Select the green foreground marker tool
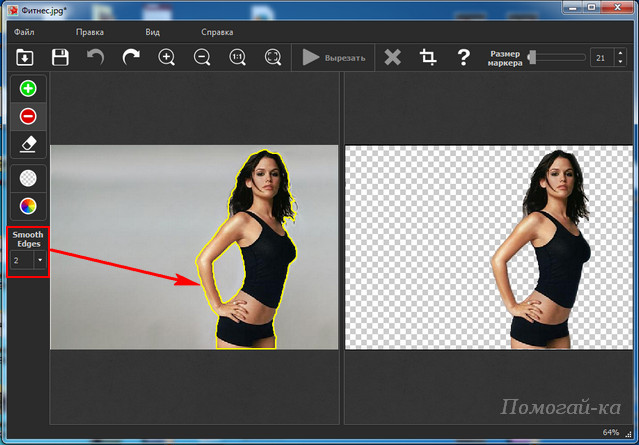Image resolution: width=639 pixels, height=445 pixels. [x=28, y=88]
